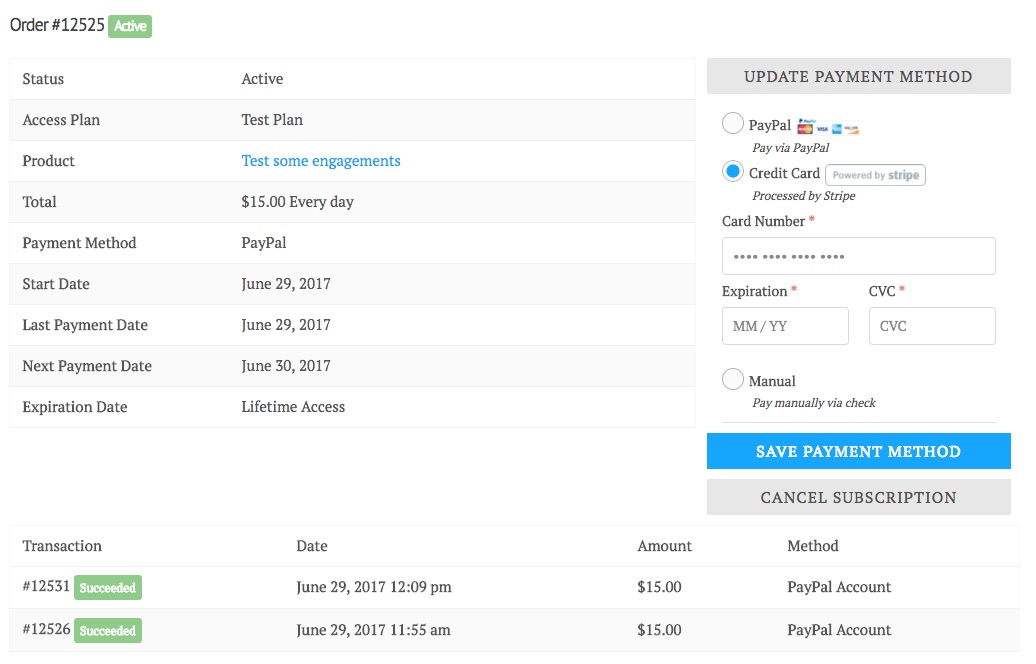Click the PayPal card logos icon
1036x664 pixels.
(828, 127)
